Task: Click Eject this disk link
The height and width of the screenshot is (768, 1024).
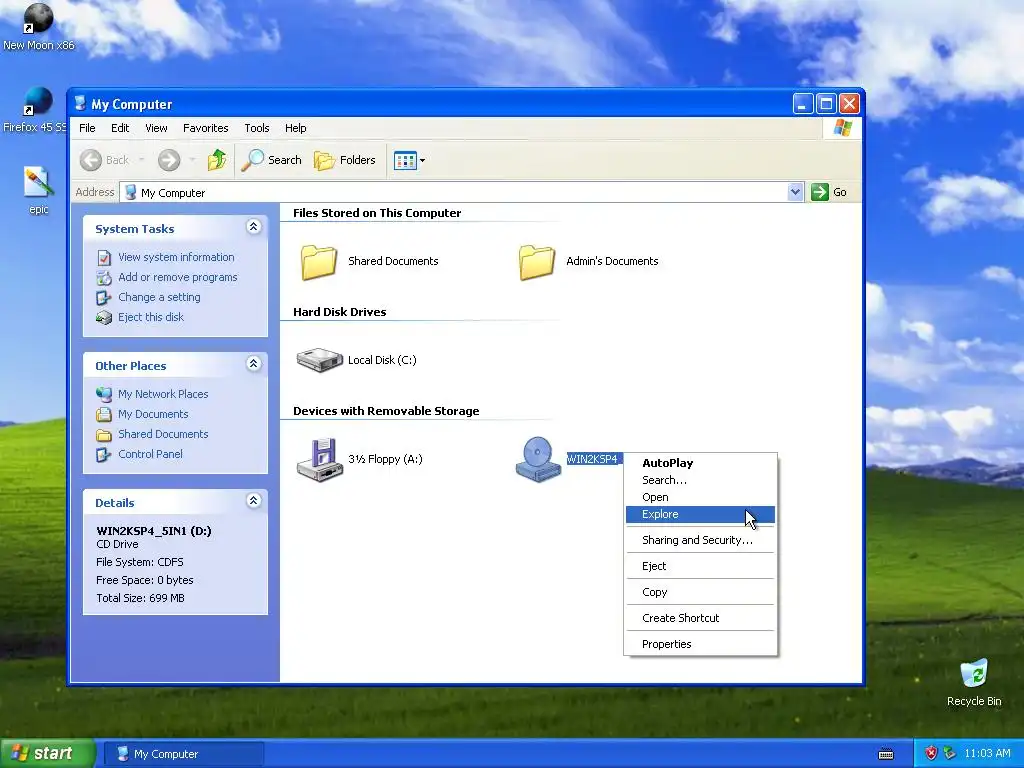Action: pyautogui.click(x=150, y=317)
